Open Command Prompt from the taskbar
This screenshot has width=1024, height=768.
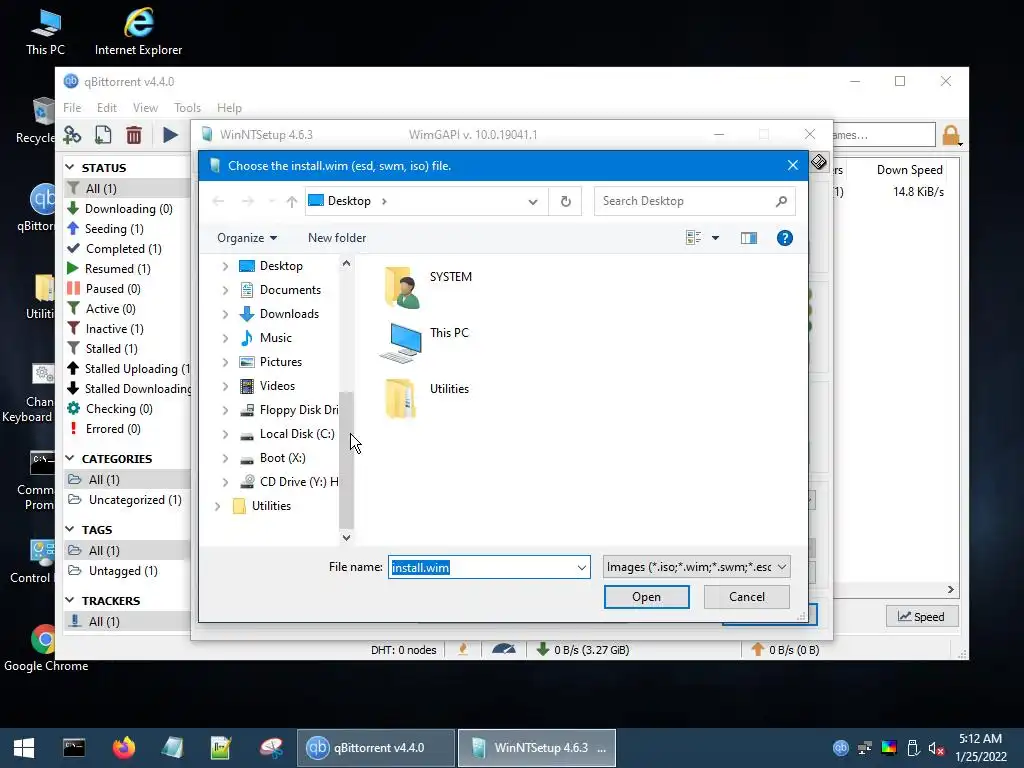pos(74,748)
